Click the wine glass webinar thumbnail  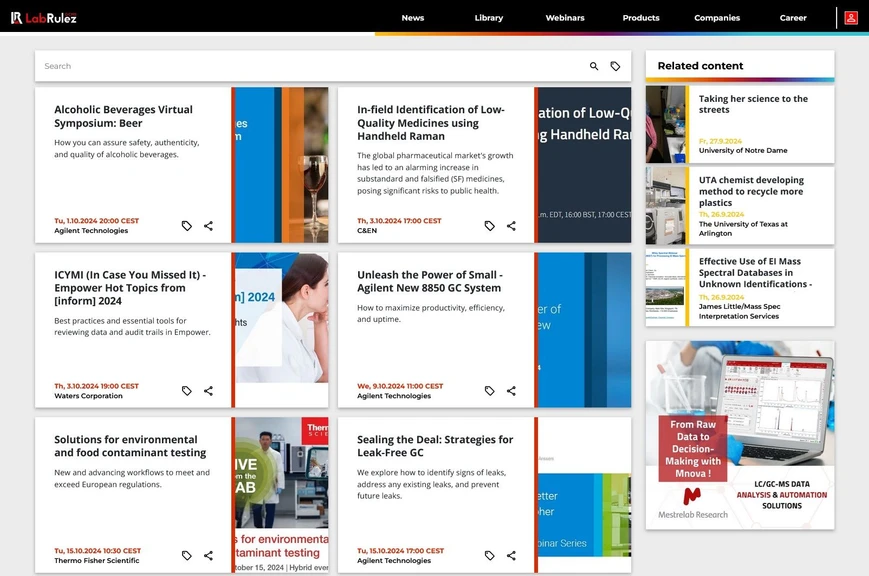(x=282, y=165)
